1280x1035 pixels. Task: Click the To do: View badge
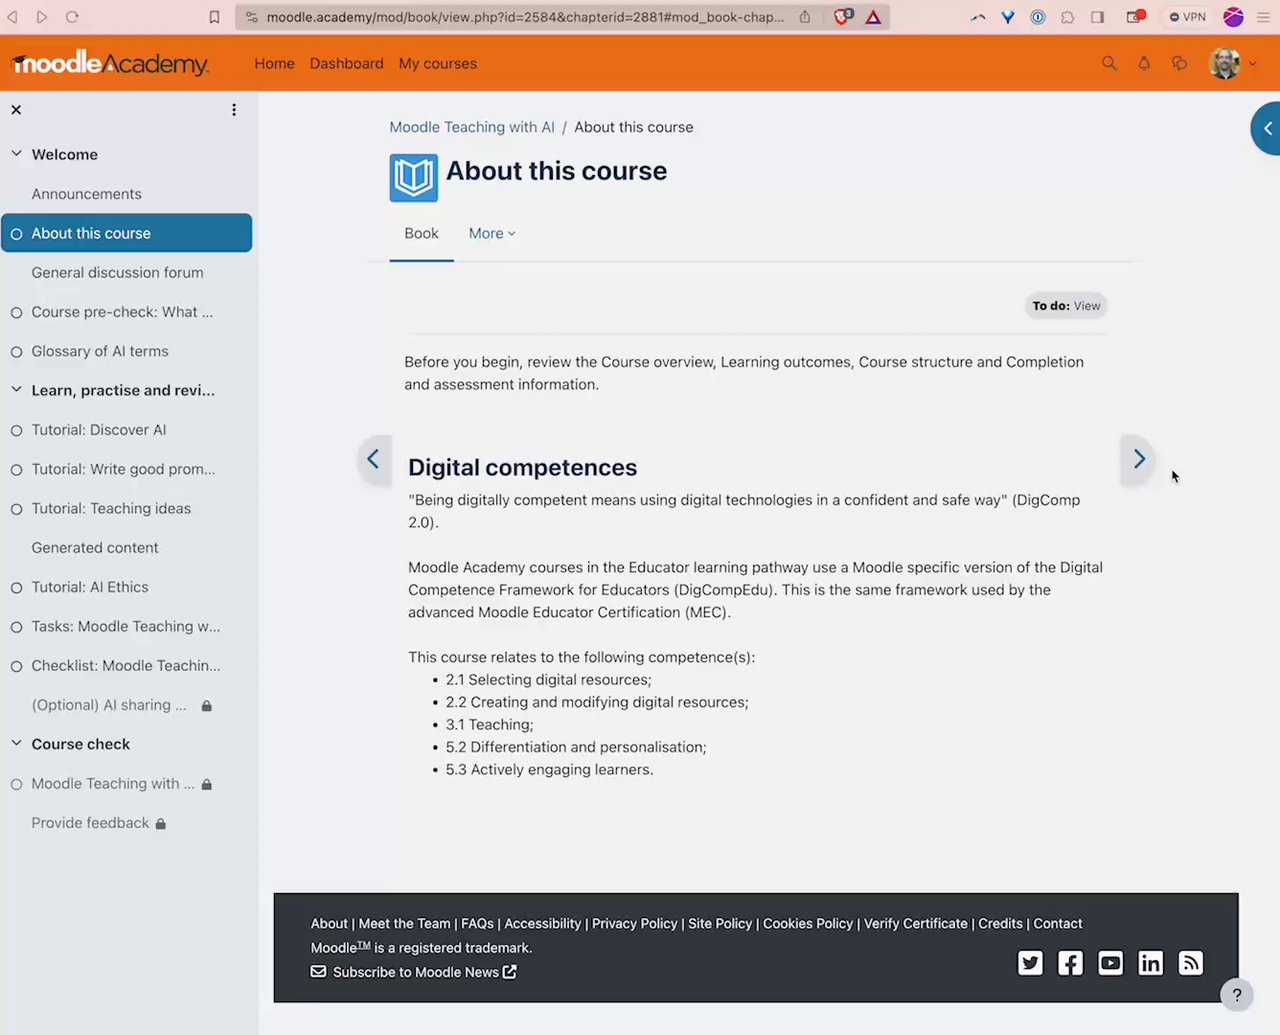coord(1066,306)
